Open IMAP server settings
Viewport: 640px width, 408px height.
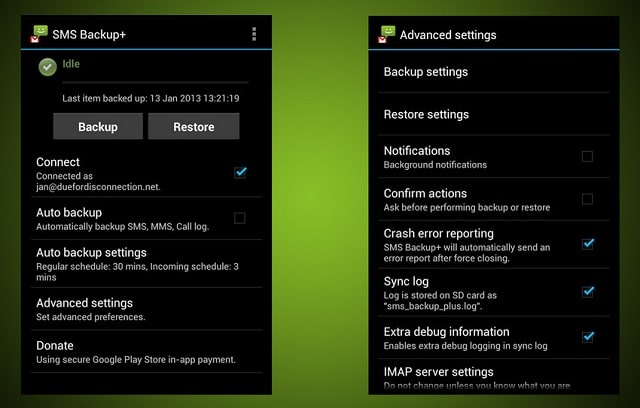pyautogui.click(x=494, y=377)
